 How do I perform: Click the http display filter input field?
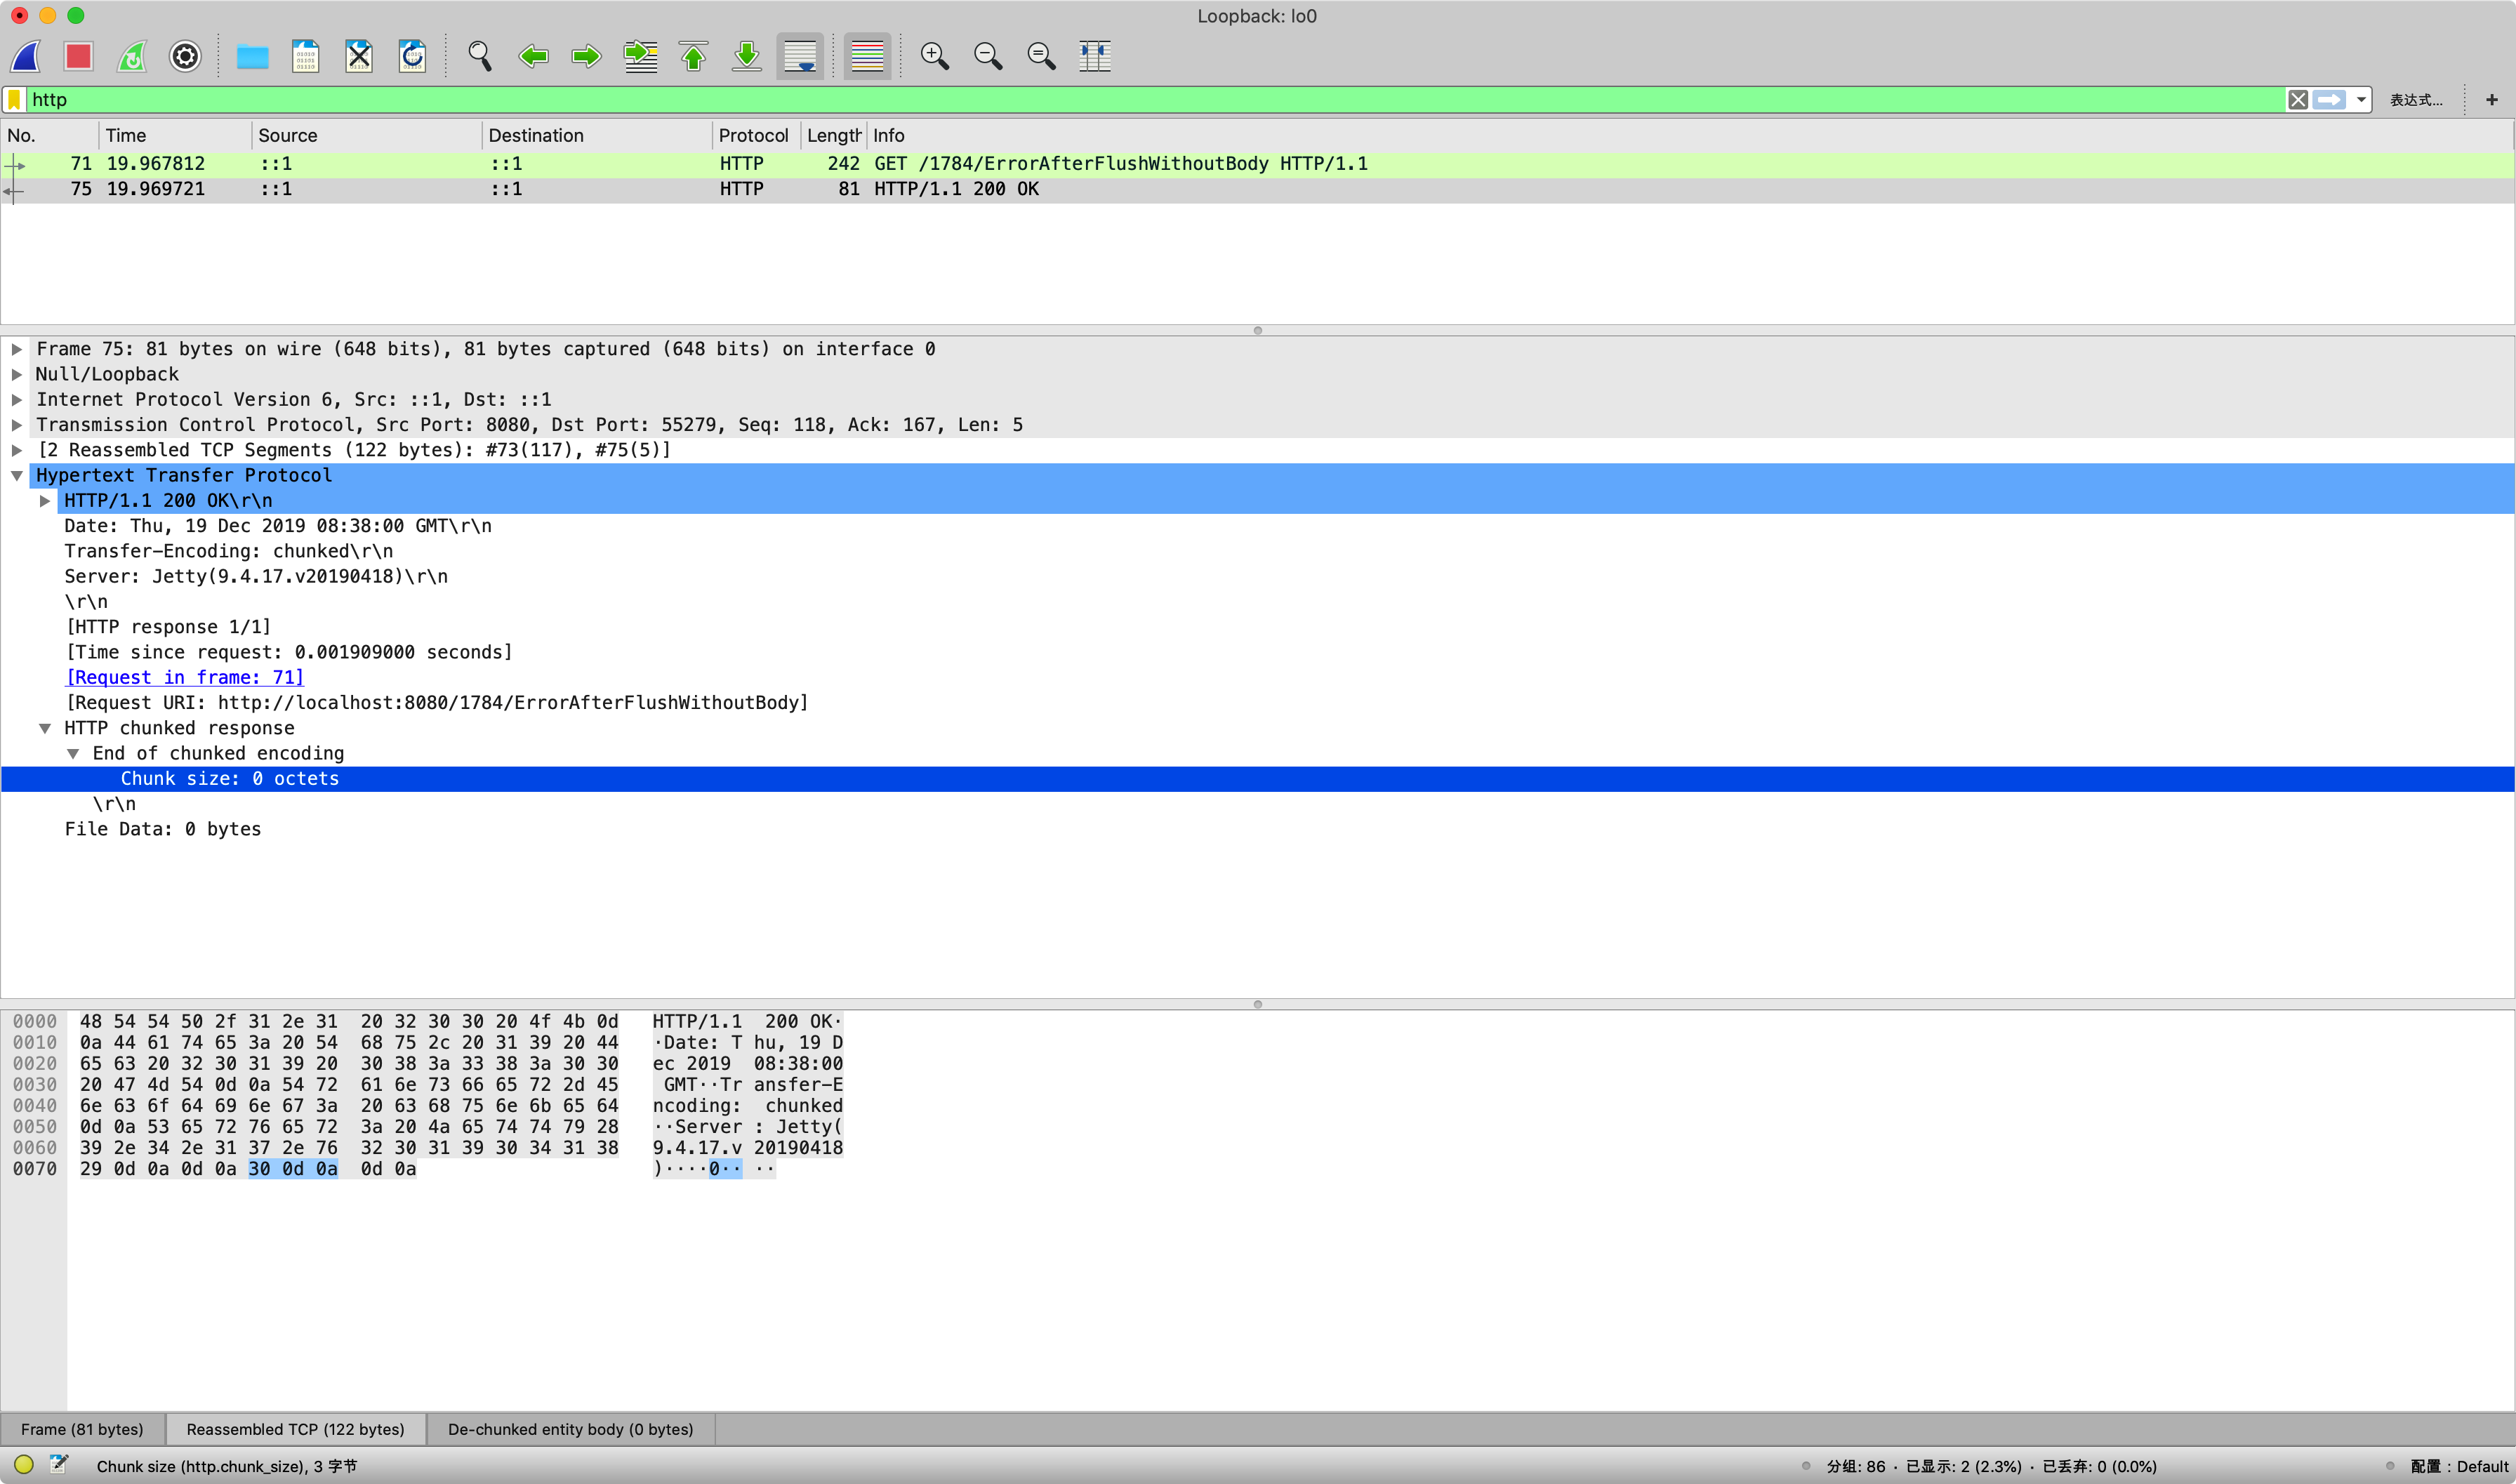coord(1100,100)
